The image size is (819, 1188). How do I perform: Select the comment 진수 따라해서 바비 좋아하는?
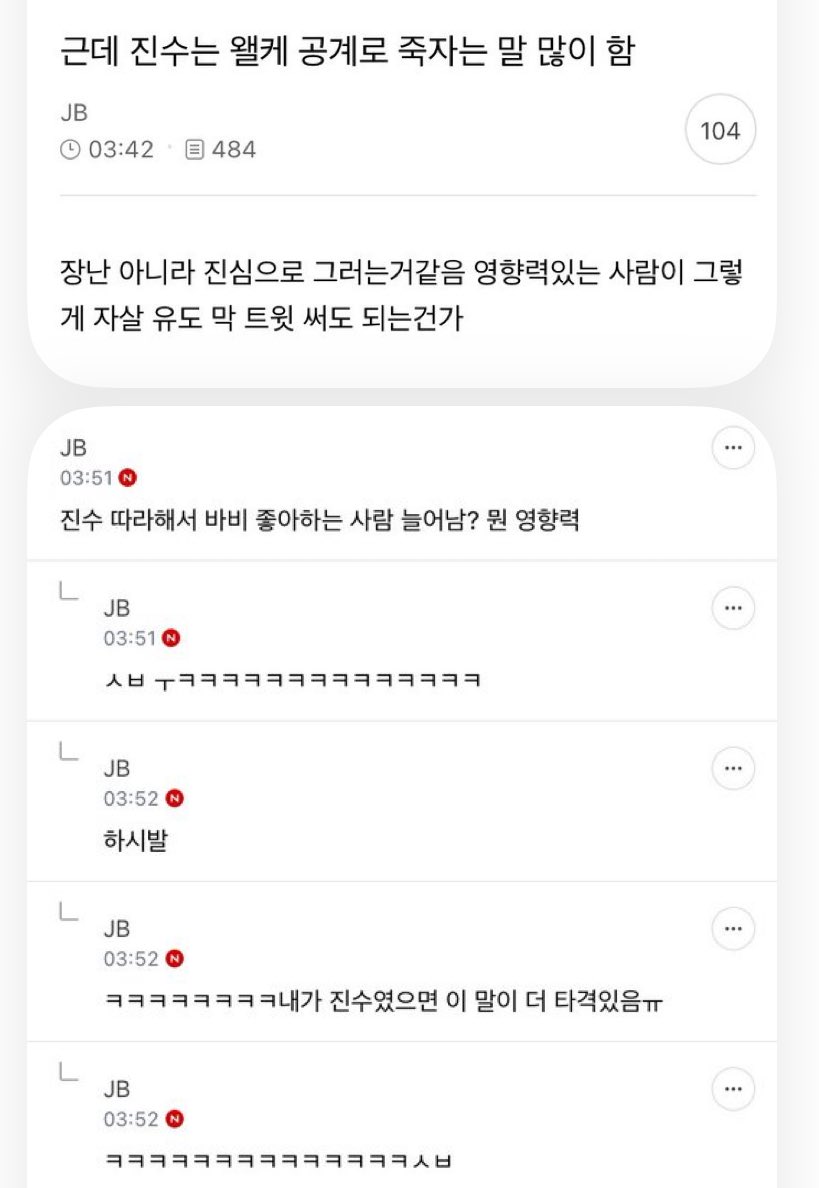coord(319,520)
